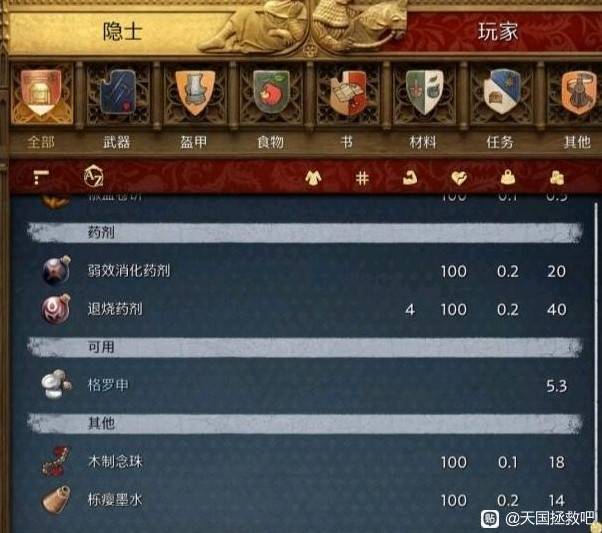The image size is (602, 533).
Task: Sort by item weight bag icon
Action: [508, 177]
